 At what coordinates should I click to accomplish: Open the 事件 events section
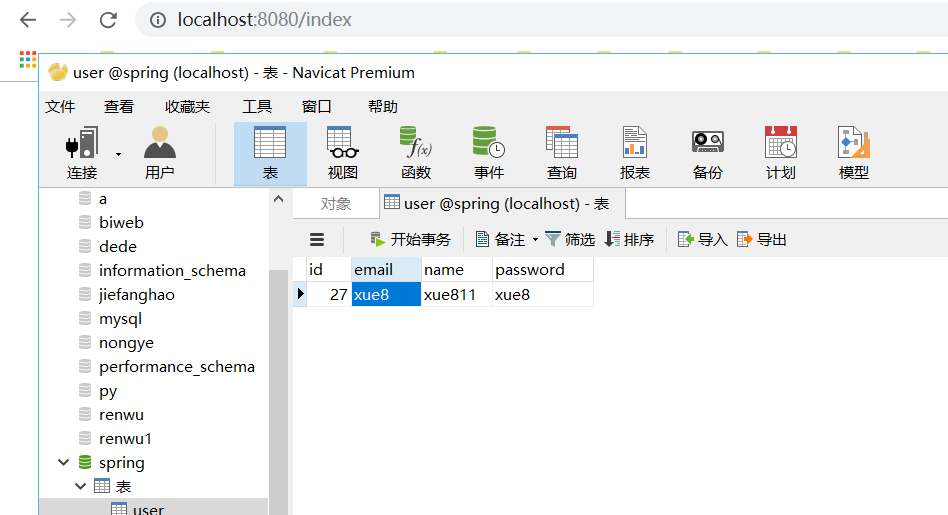pyautogui.click(x=489, y=154)
